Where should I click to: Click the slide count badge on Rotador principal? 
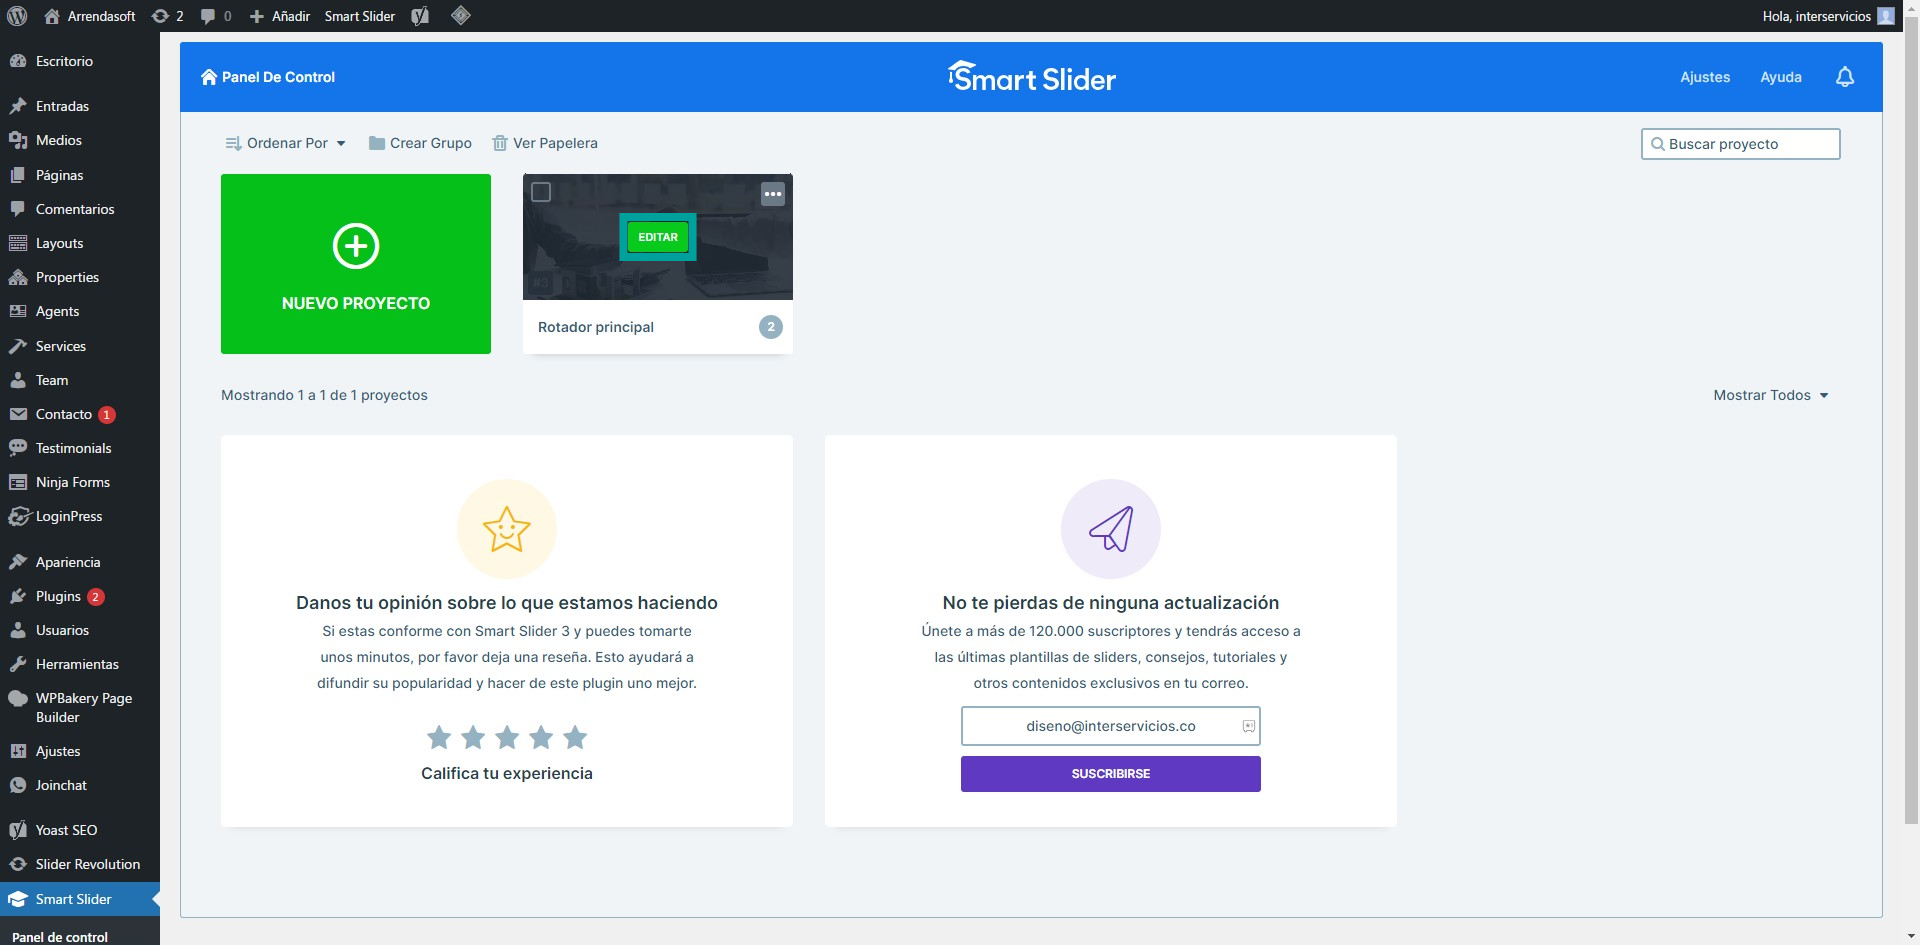pyautogui.click(x=771, y=327)
